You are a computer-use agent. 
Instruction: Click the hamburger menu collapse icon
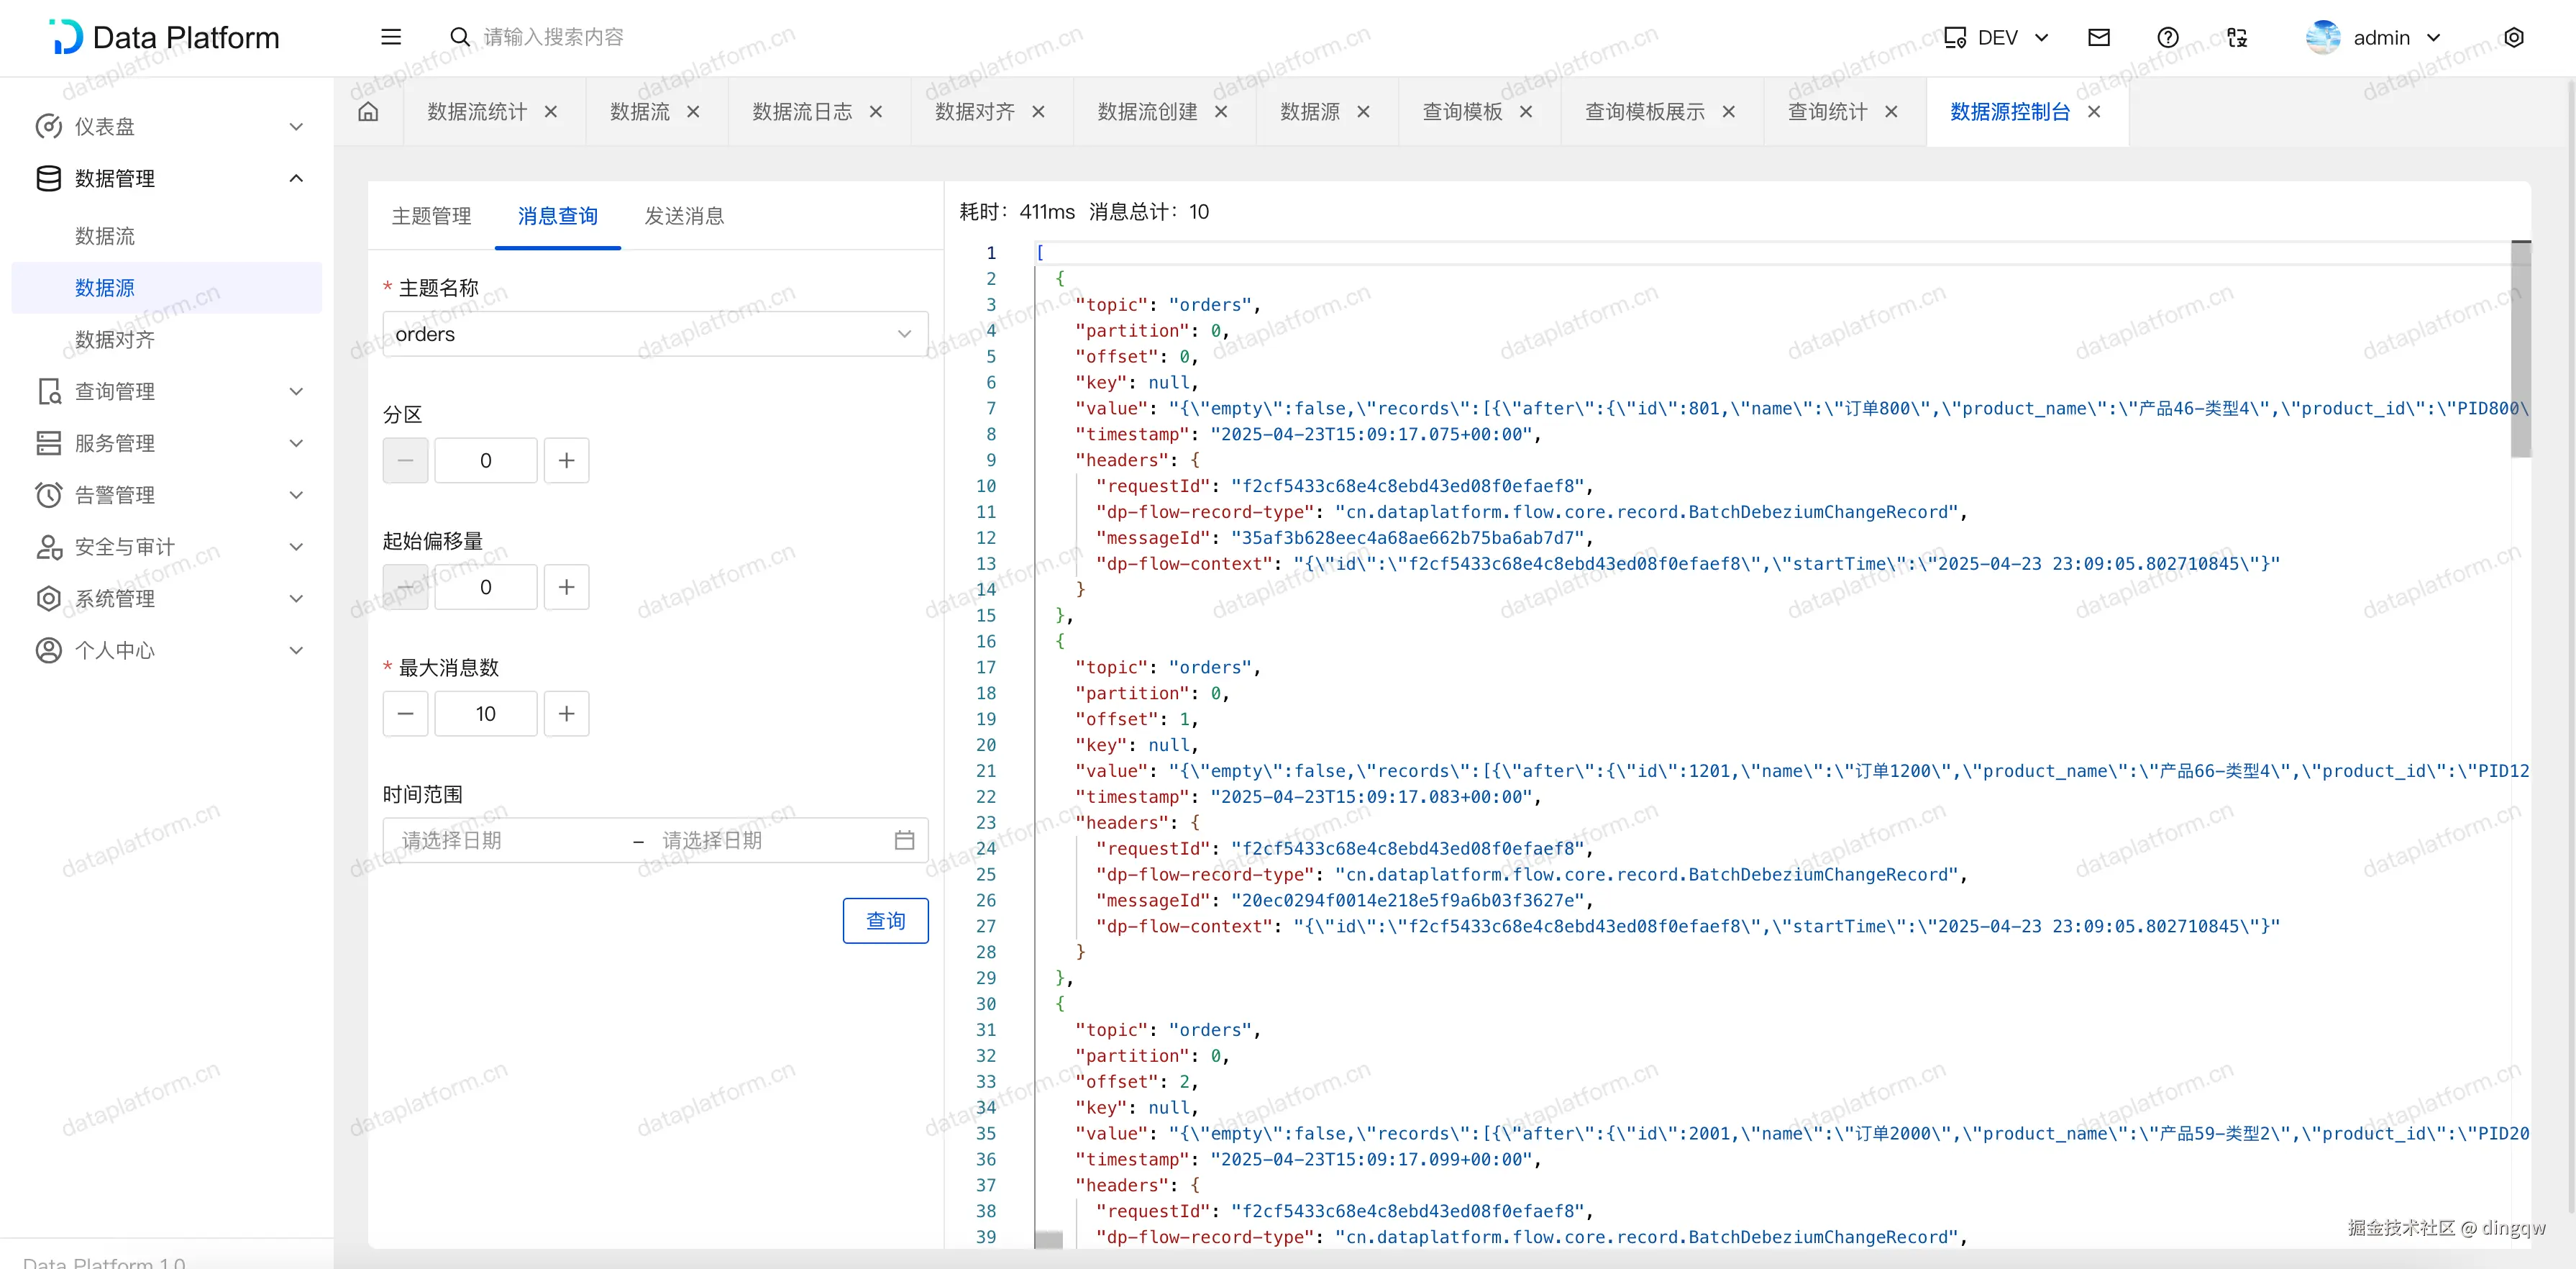[x=391, y=37]
